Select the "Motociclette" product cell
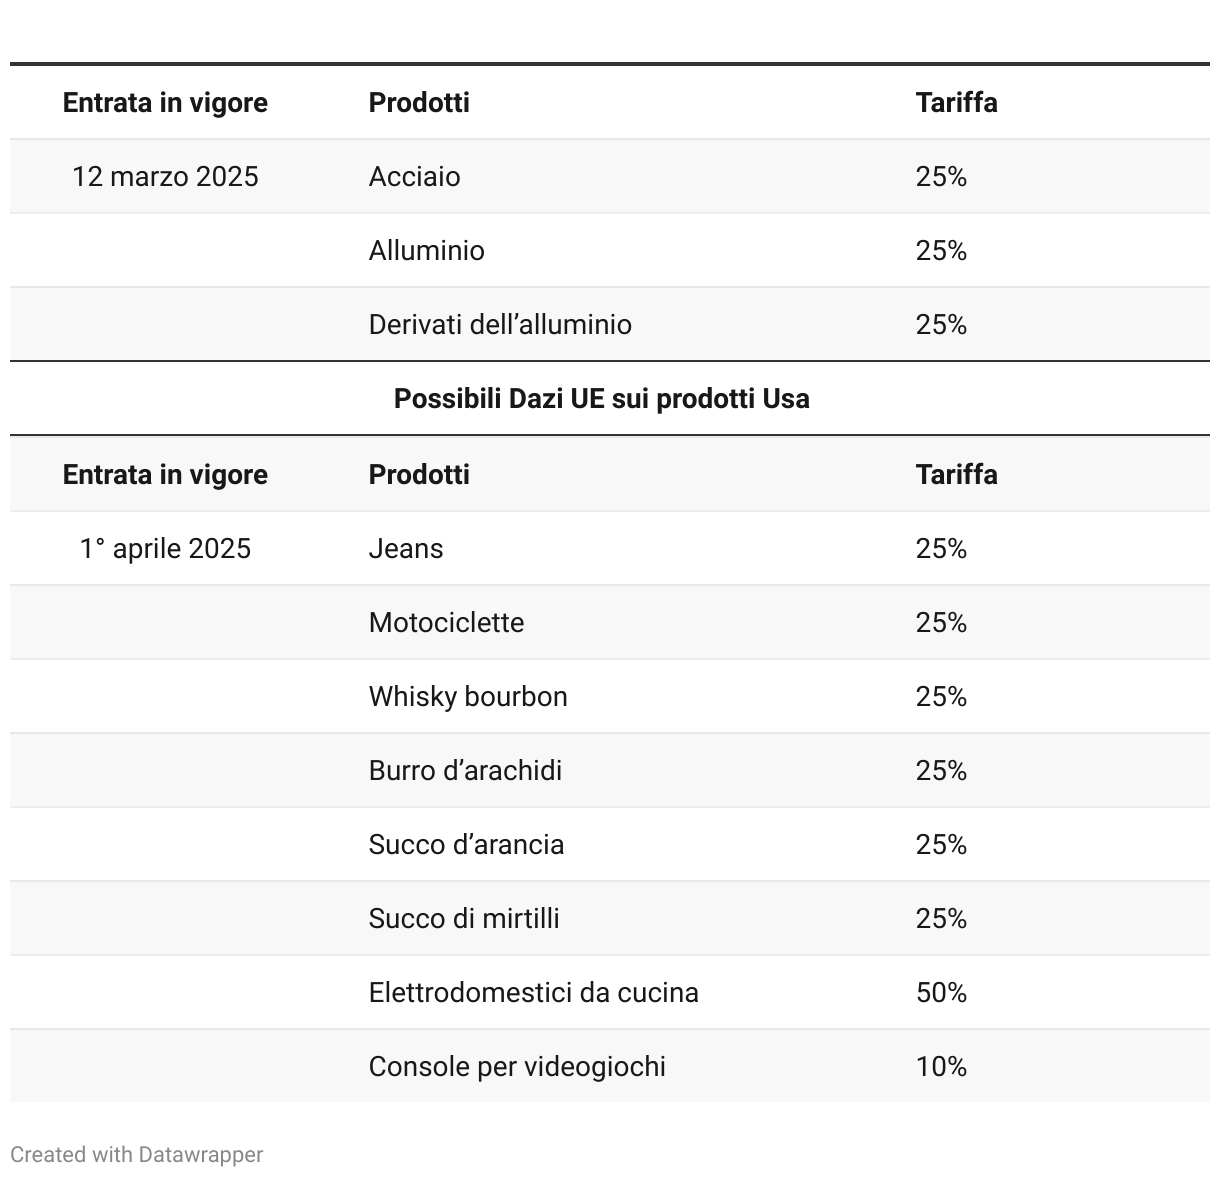The width and height of the screenshot is (1220, 1178). pyautogui.click(x=446, y=623)
